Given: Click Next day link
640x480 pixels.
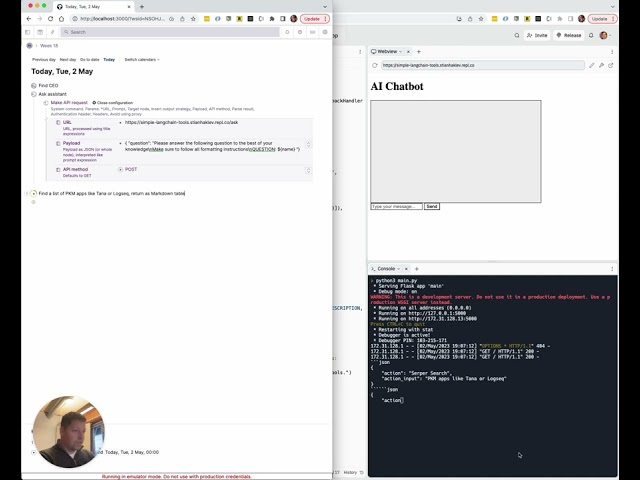Looking at the screenshot, I should [x=68, y=60].
